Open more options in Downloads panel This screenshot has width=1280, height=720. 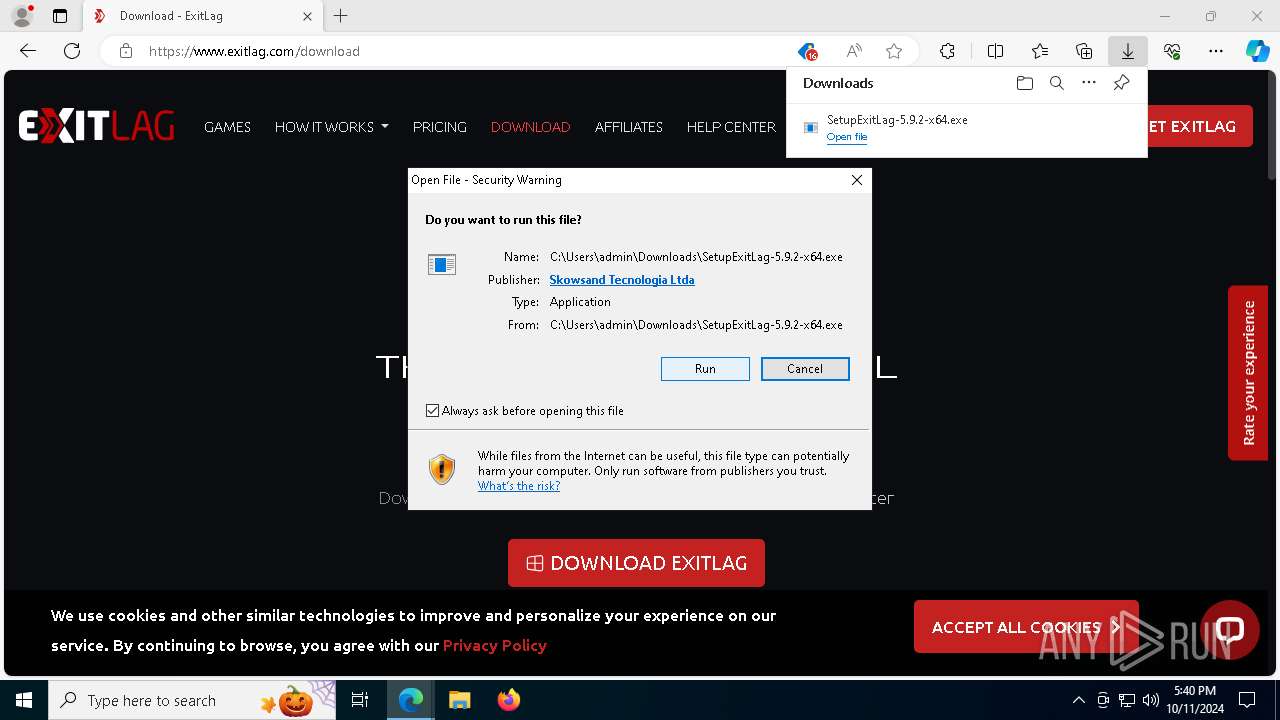(x=1089, y=83)
